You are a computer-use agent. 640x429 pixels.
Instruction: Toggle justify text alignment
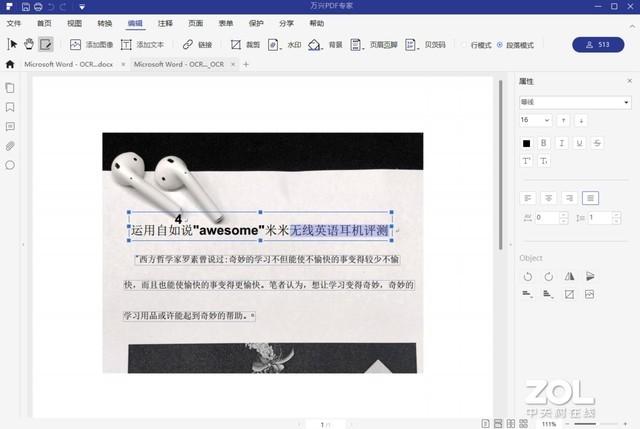pos(590,198)
